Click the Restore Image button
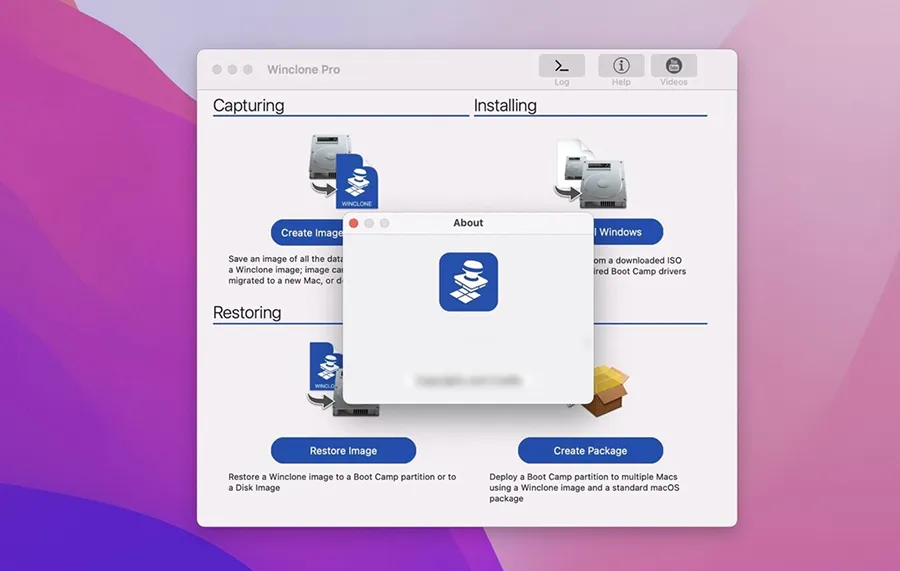The height and width of the screenshot is (571, 900). pos(343,450)
